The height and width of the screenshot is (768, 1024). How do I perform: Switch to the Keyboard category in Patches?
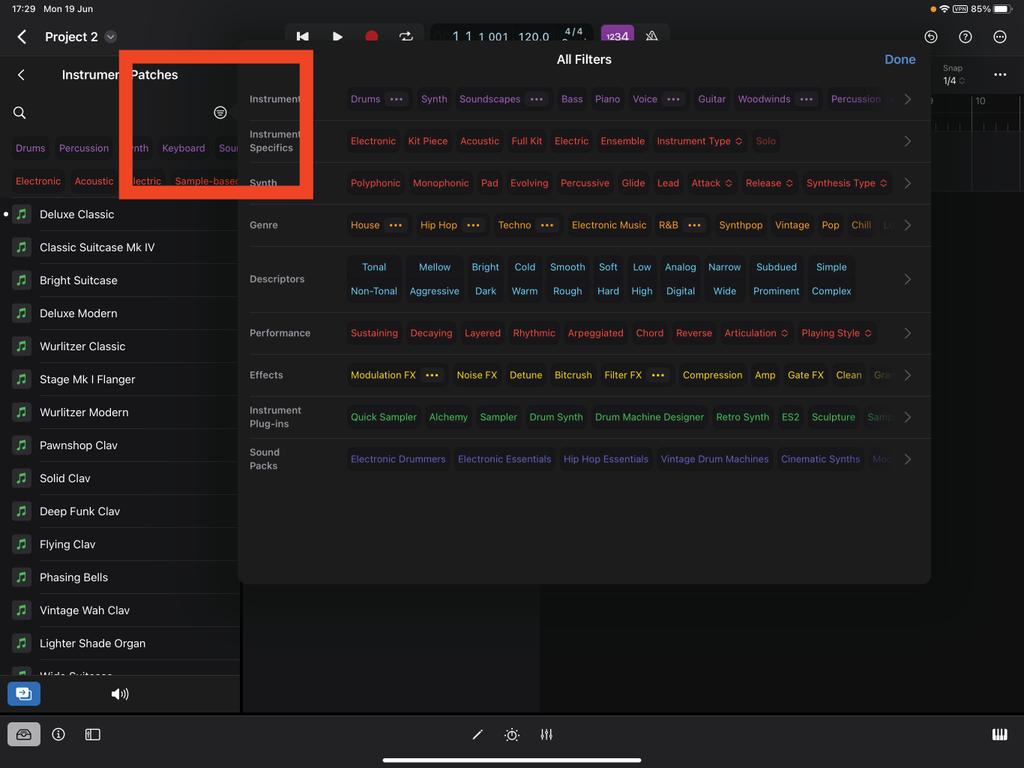tap(183, 147)
